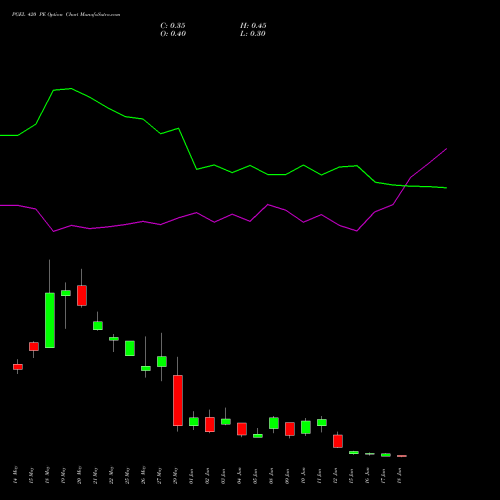Click the green indicator line's peak
The image size is (500, 500).
pyautogui.click(x=71, y=89)
